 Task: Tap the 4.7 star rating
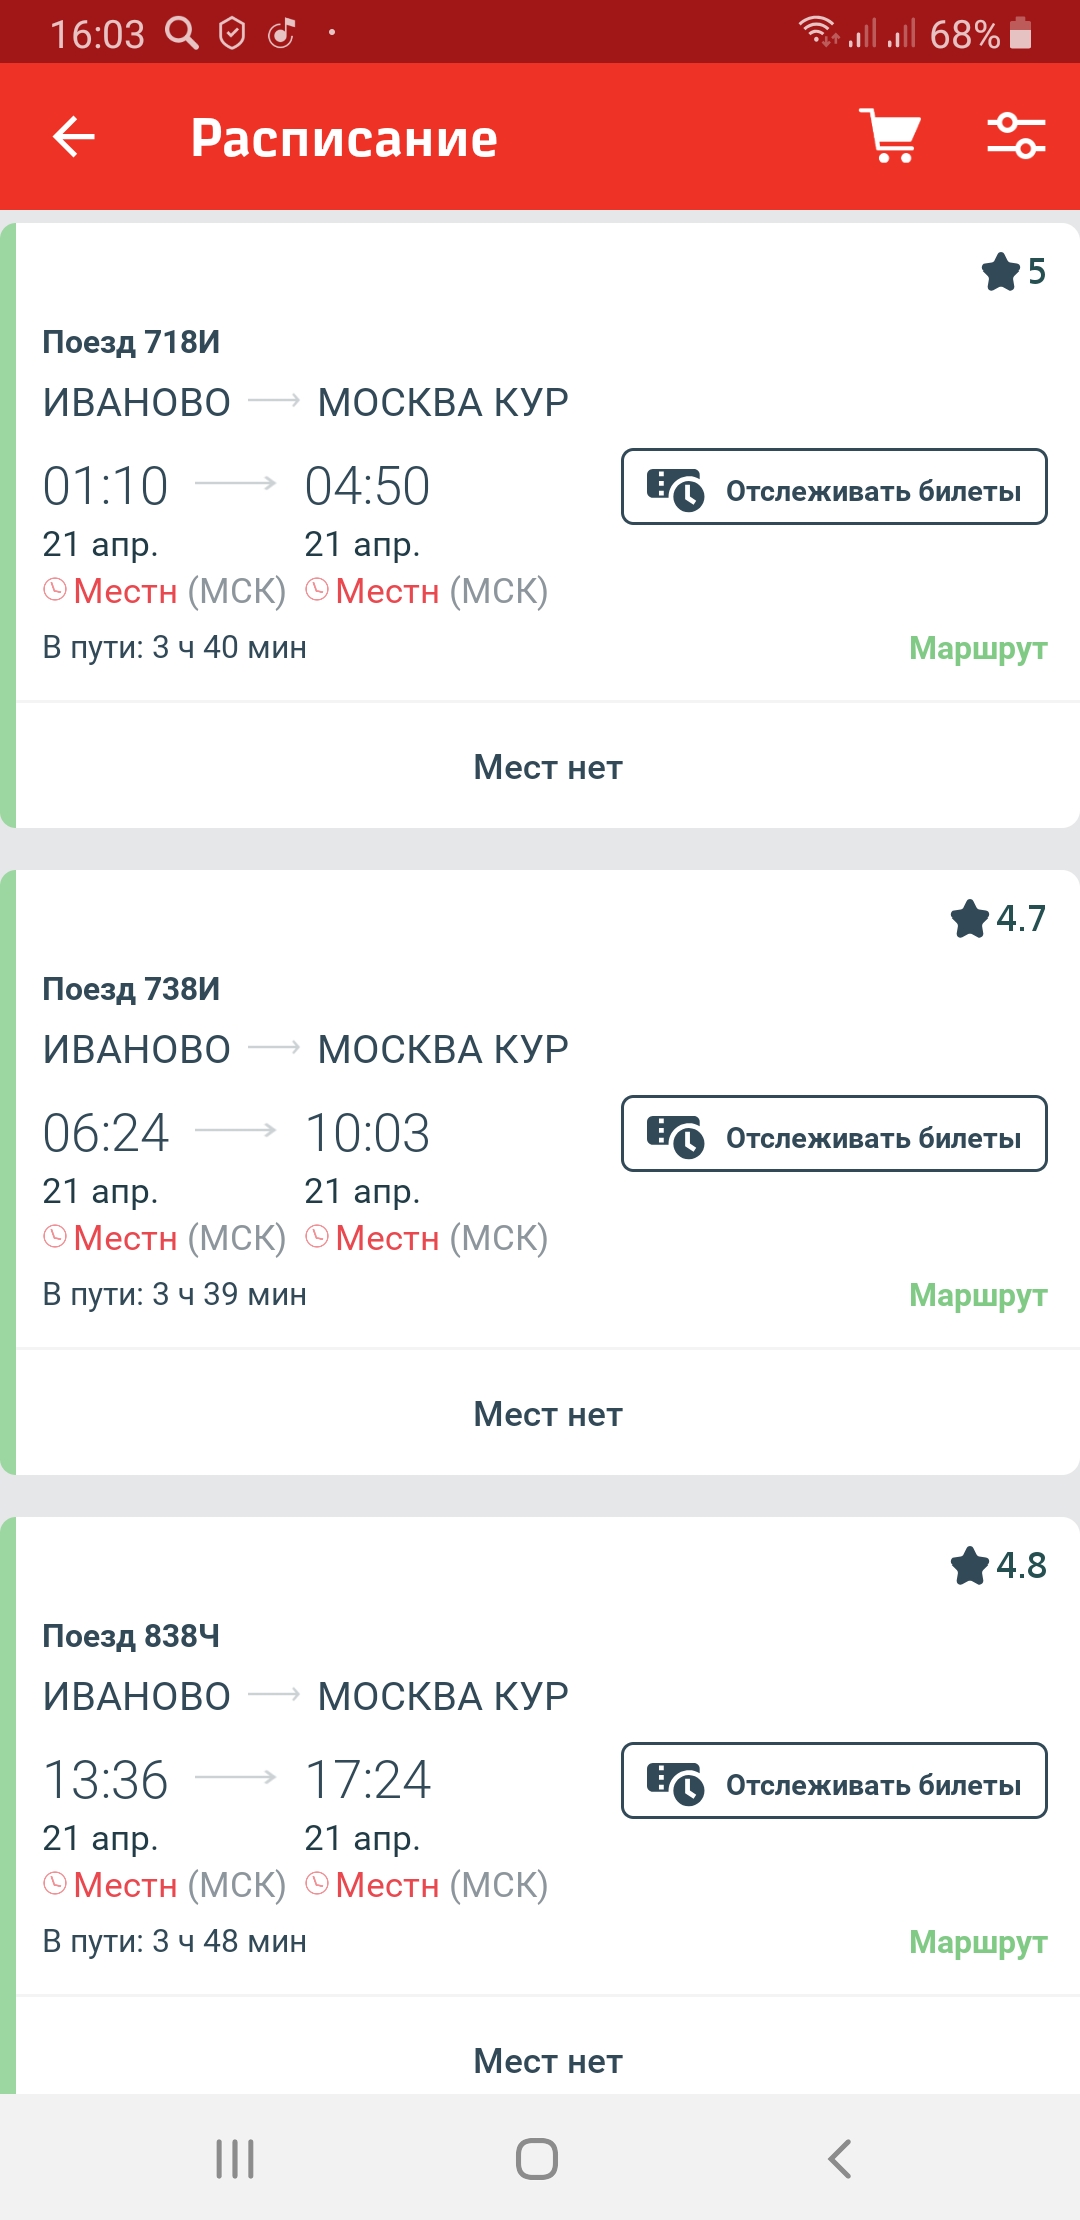(x=998, y=918)
